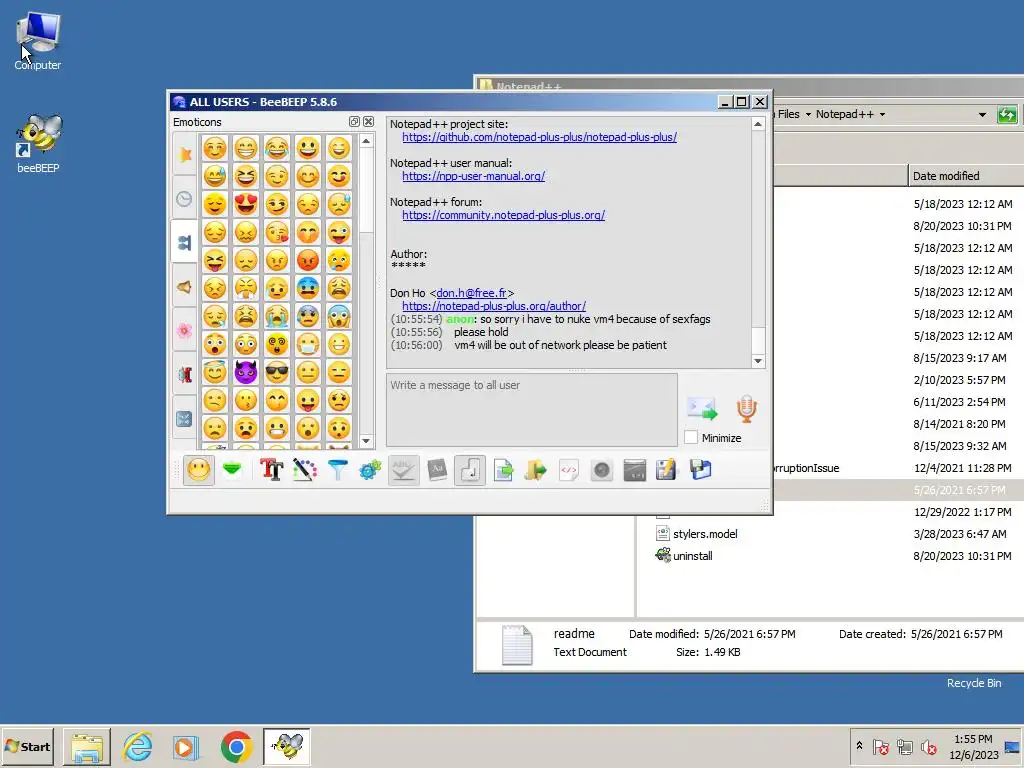Click the emoticon list scroll-up arrow
Screen dimensions: 1024x768
coord(366,140)
